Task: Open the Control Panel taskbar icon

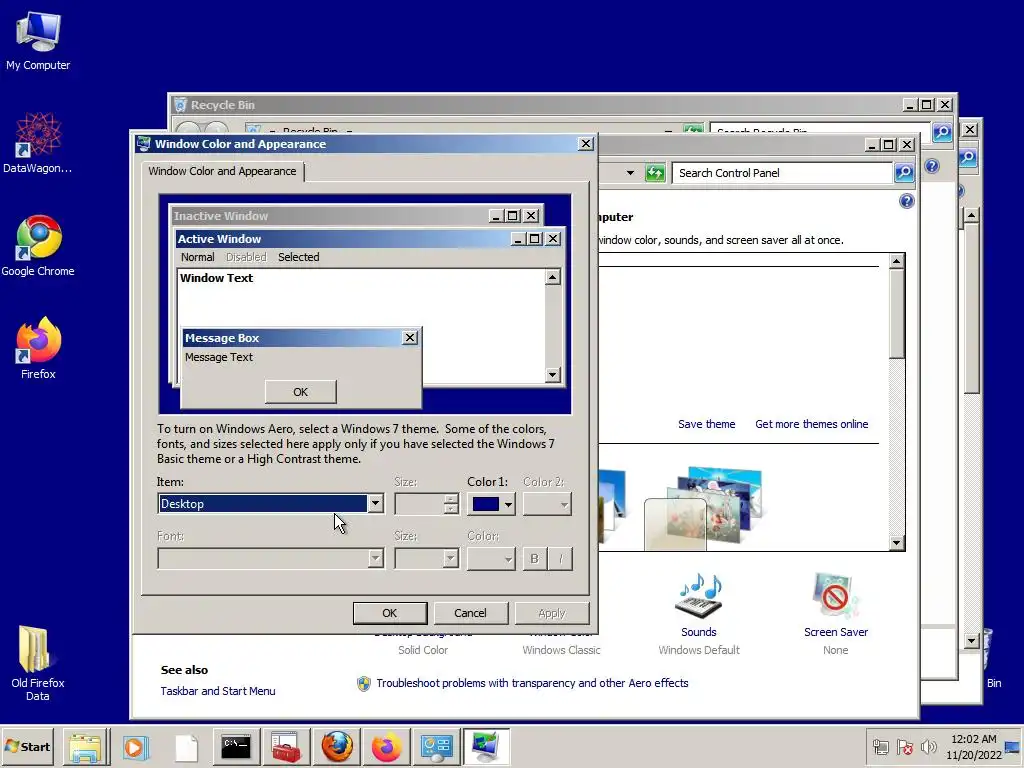Action: pyautogui.click(x=436, y=746)
